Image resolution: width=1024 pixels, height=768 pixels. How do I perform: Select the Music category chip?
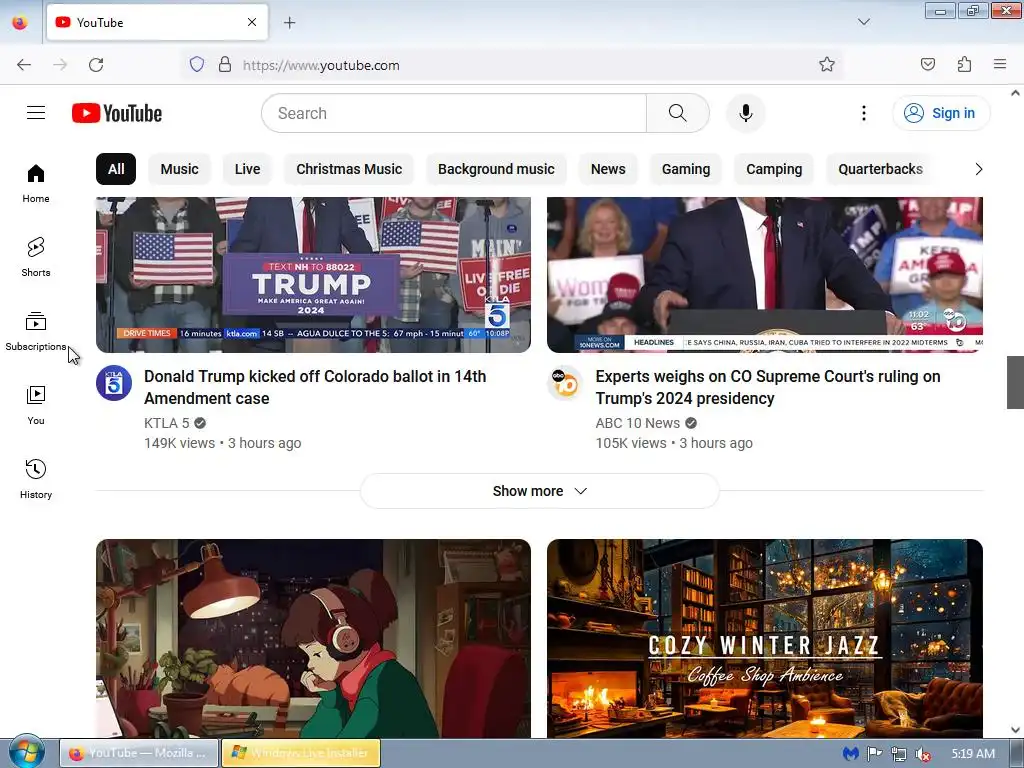pos(180,169)
